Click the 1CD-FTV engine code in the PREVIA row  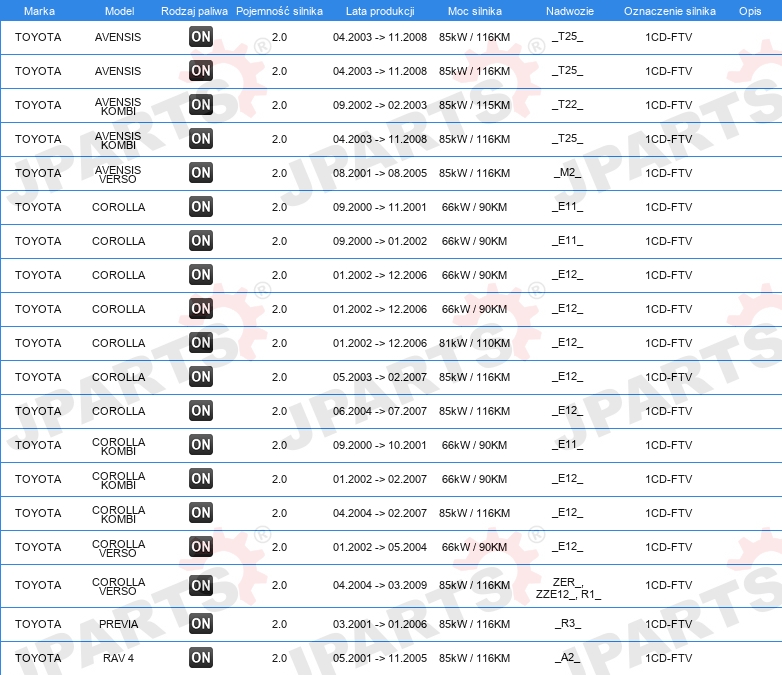(668, 624)
